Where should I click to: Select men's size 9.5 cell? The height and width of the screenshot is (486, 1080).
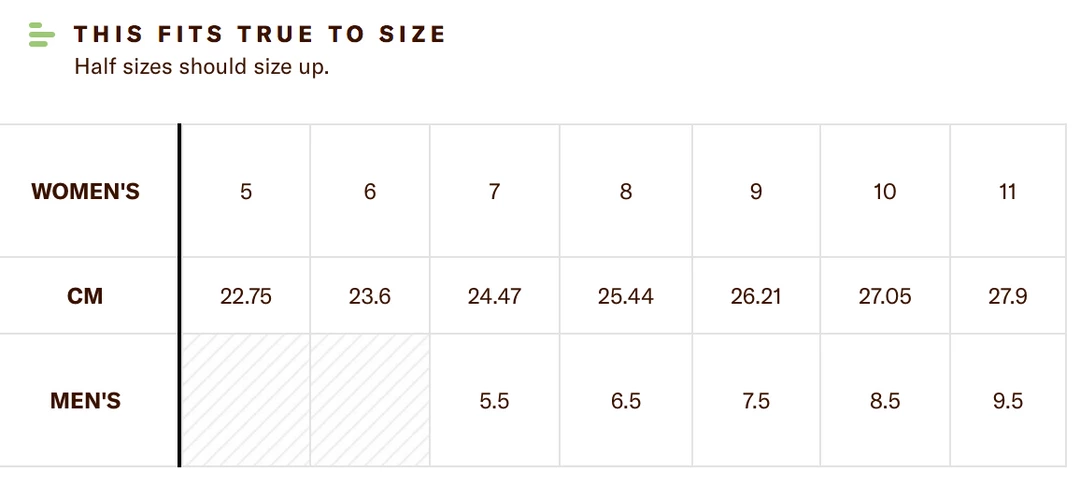[1007, 401]
